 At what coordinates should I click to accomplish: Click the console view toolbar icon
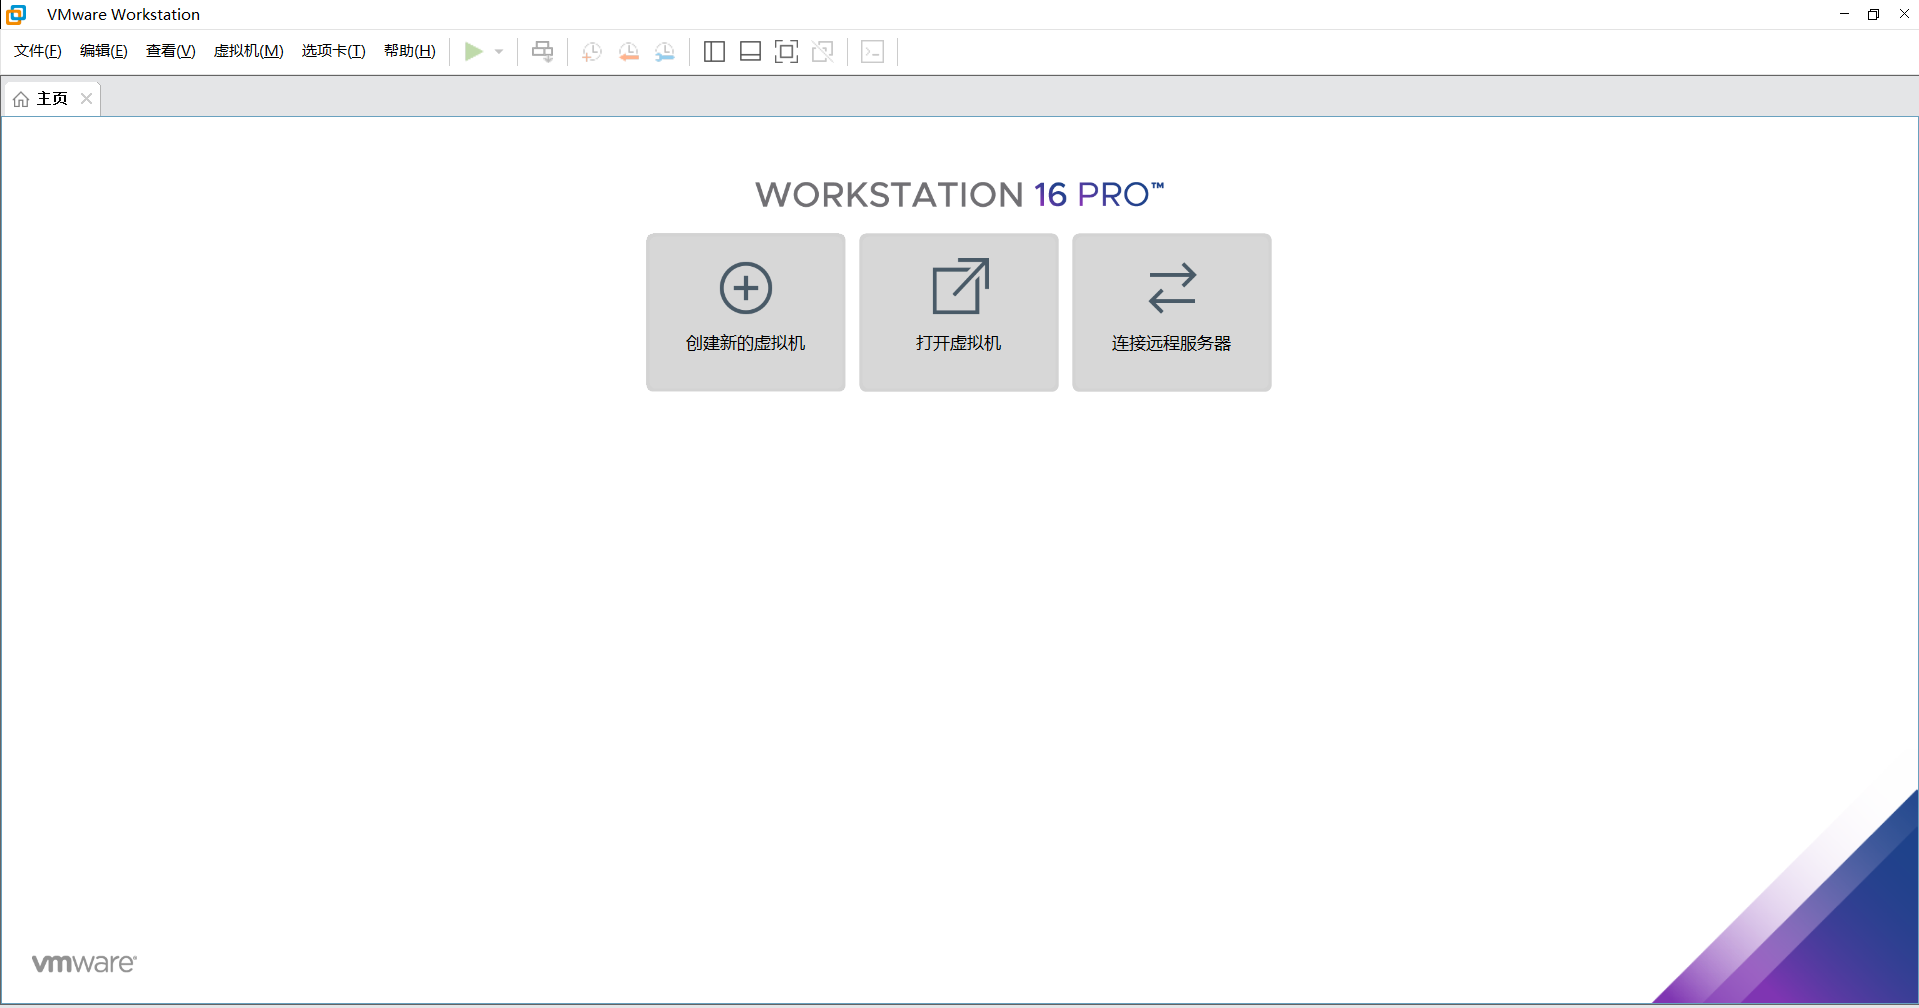[x=873, y=52]
